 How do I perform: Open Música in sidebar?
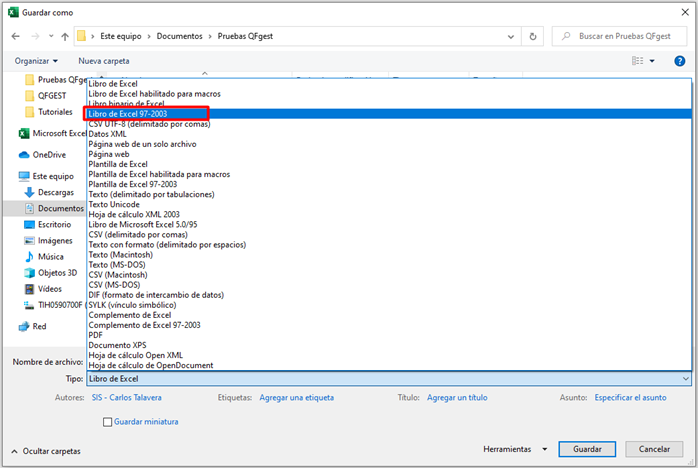[44, 256]
